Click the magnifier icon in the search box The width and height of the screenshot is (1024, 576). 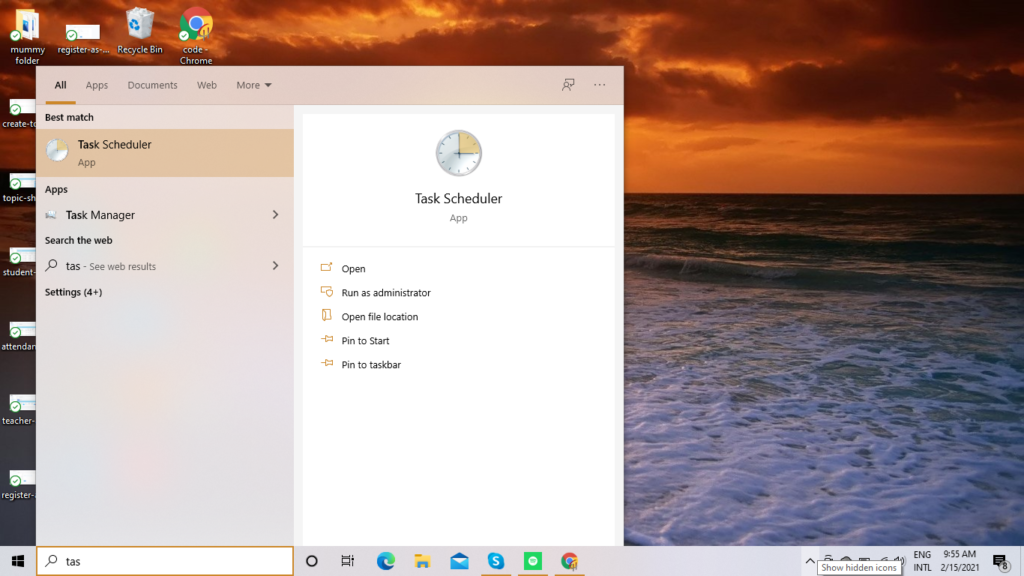click(x=52, y=561)
